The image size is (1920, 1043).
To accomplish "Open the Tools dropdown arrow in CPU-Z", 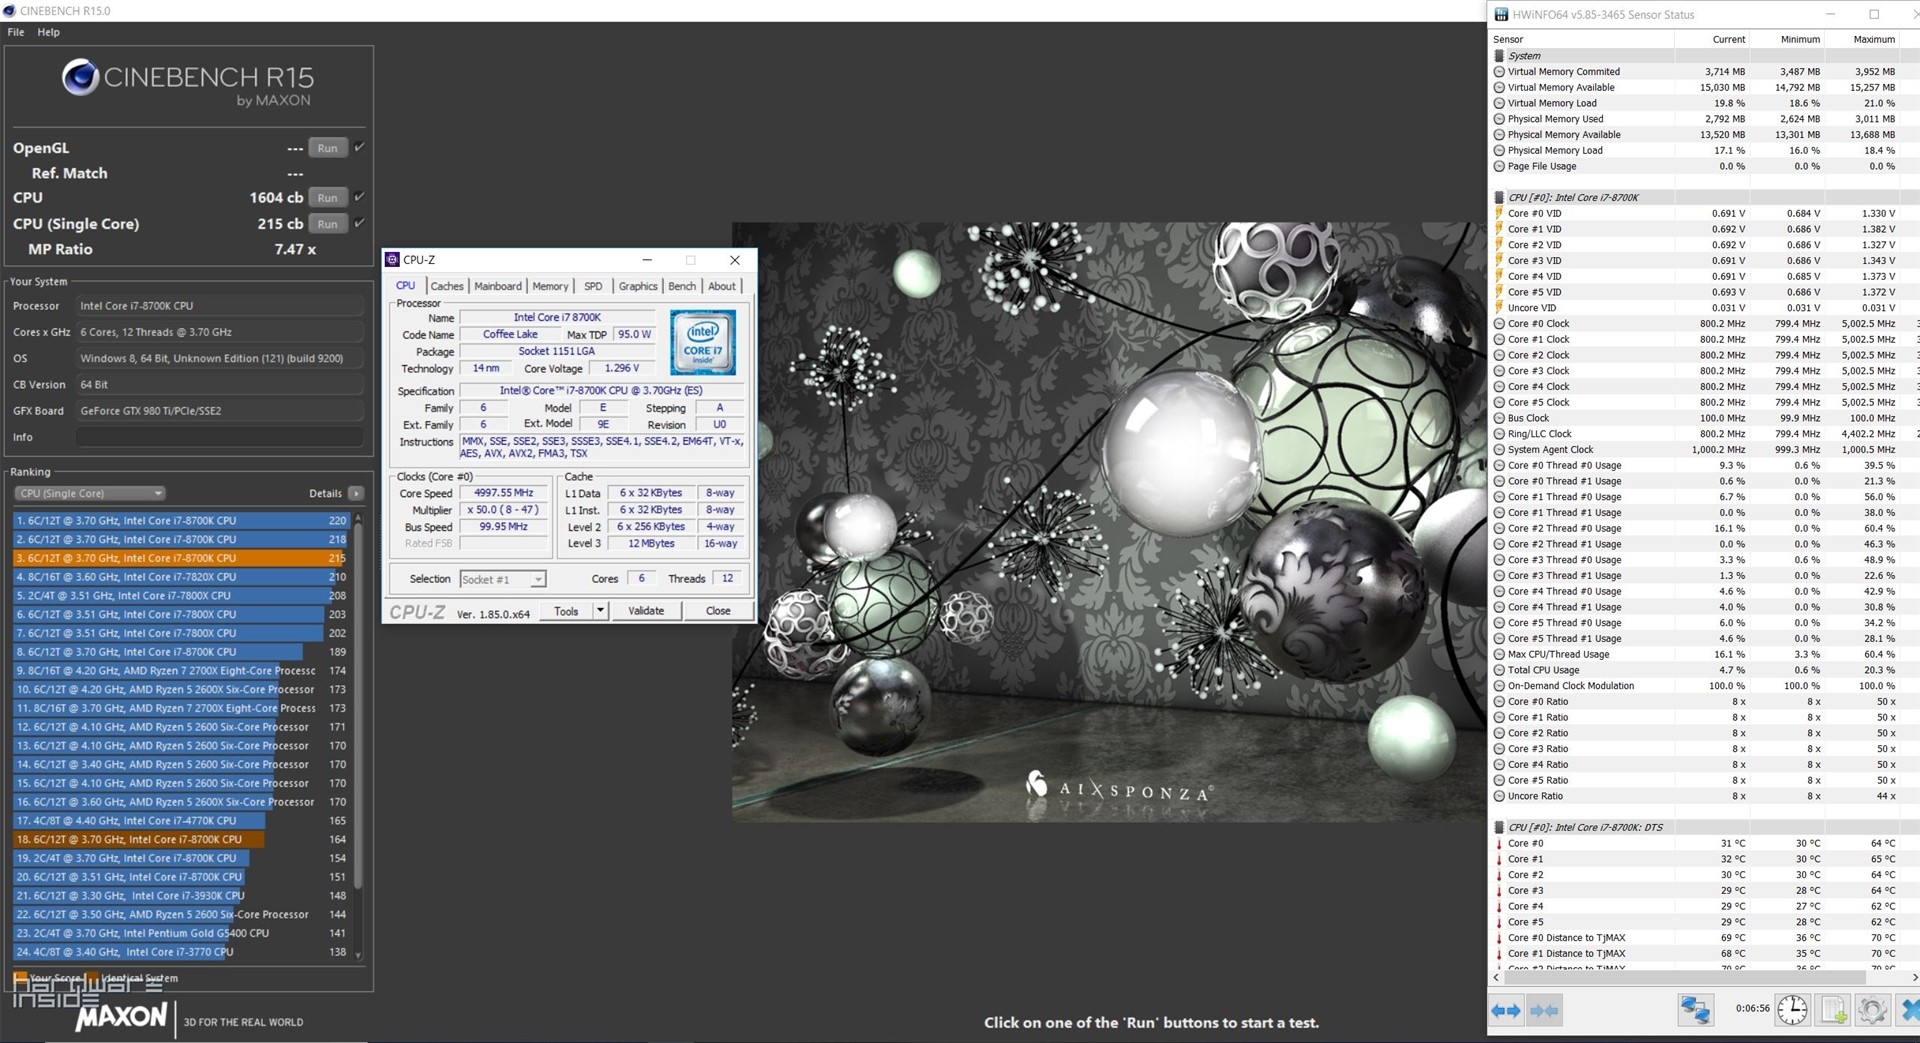I will 600,611.
